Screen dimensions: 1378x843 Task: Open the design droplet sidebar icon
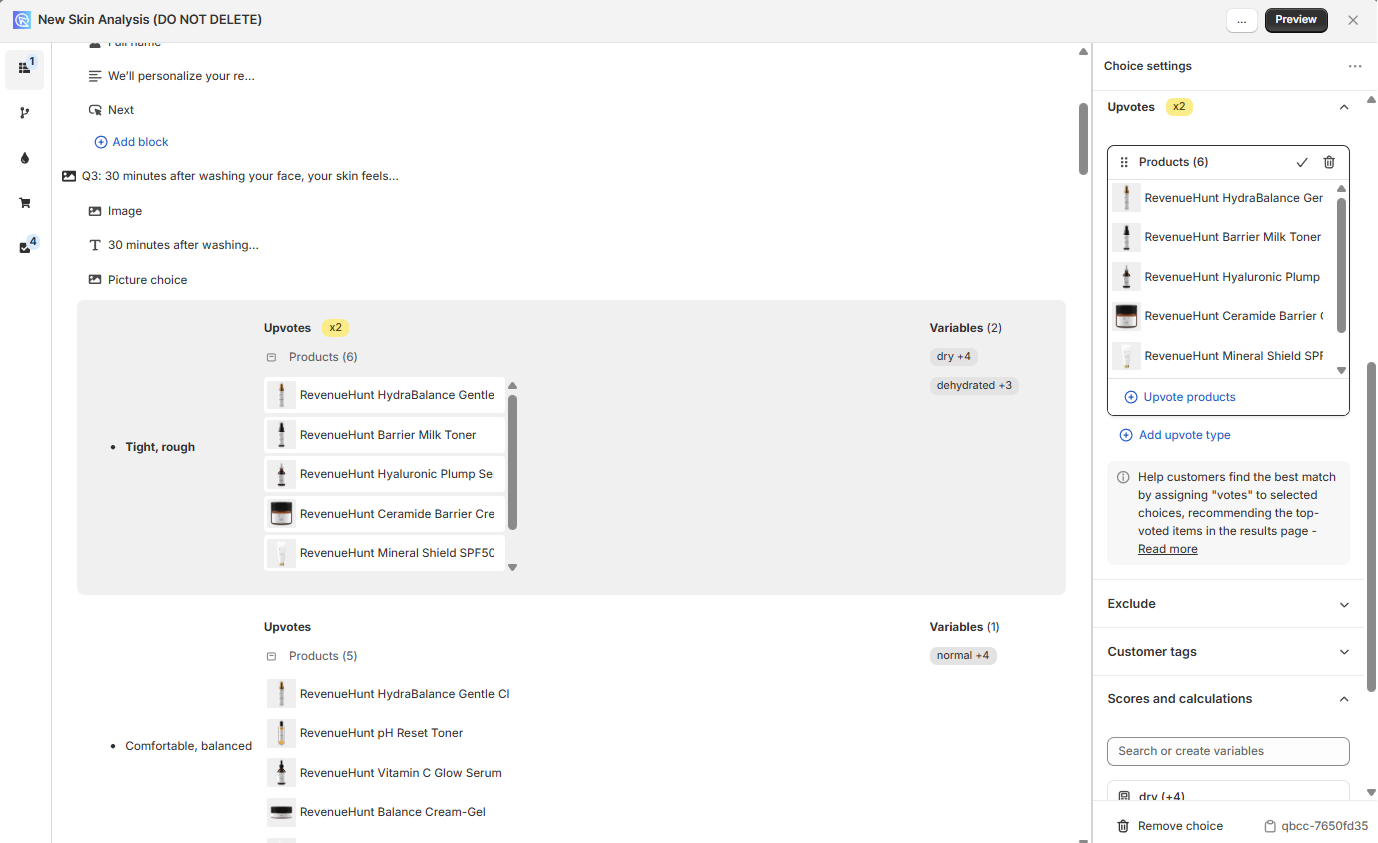click(25, 158)
